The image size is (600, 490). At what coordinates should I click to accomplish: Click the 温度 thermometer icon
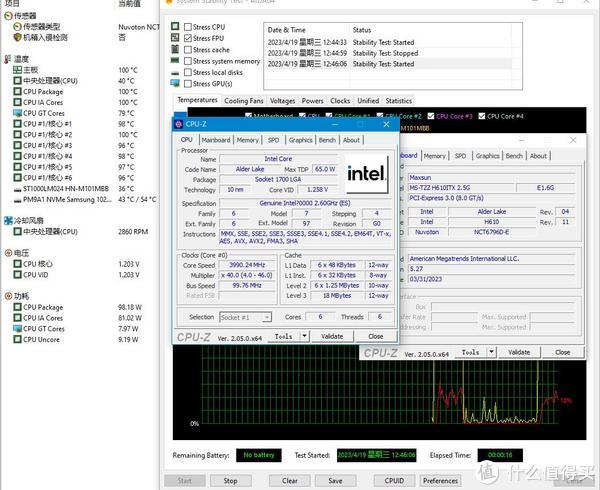8,59
